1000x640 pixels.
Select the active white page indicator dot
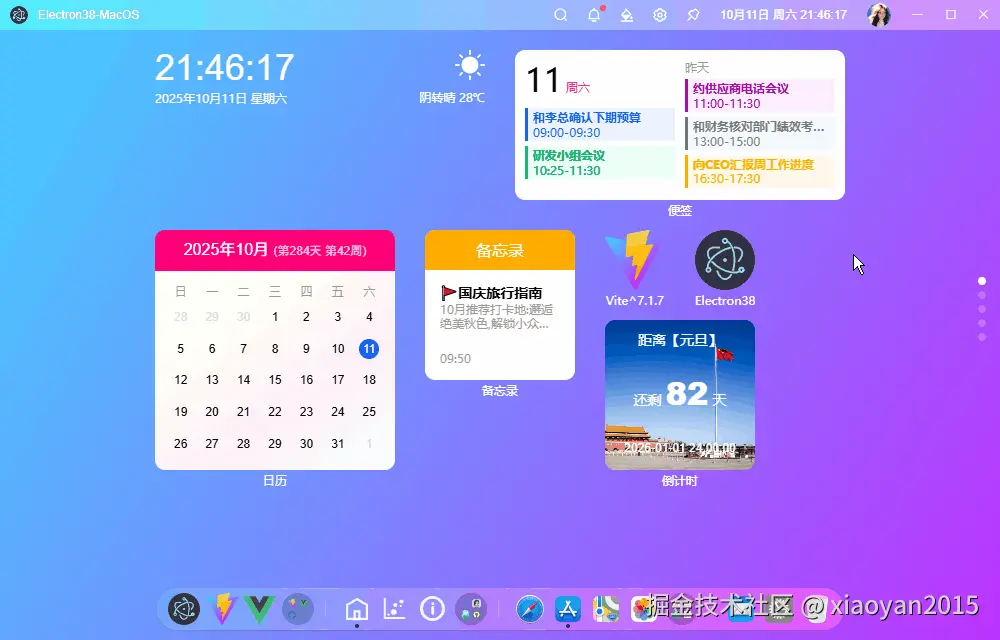click(x=982, y=281)
